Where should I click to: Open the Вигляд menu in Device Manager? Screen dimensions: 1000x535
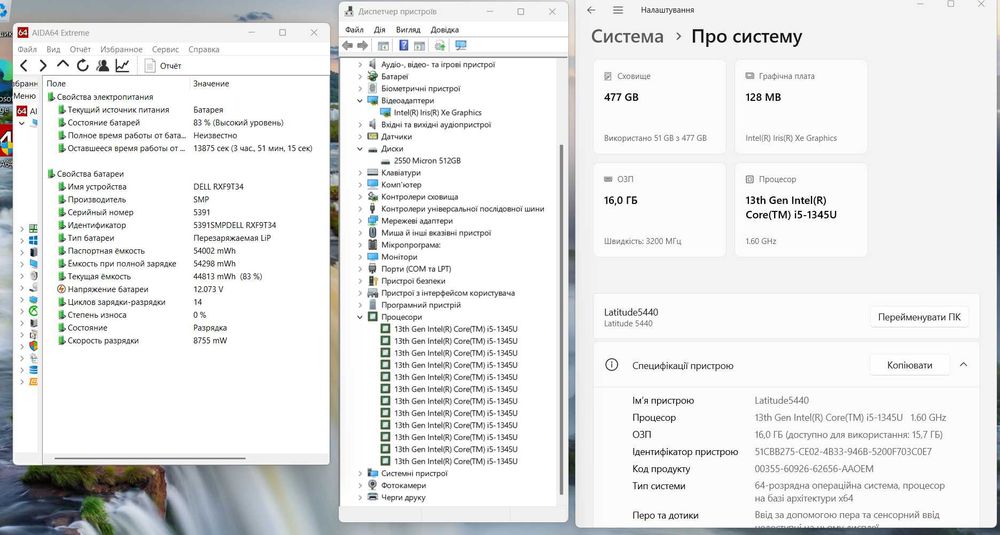408,30
